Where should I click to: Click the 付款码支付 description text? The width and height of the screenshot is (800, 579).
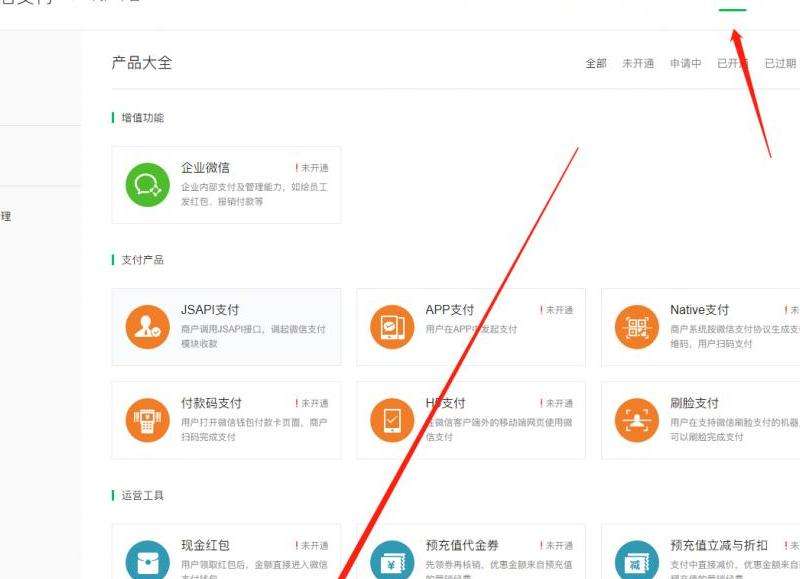pyautogui.click(x=255, y=430)
